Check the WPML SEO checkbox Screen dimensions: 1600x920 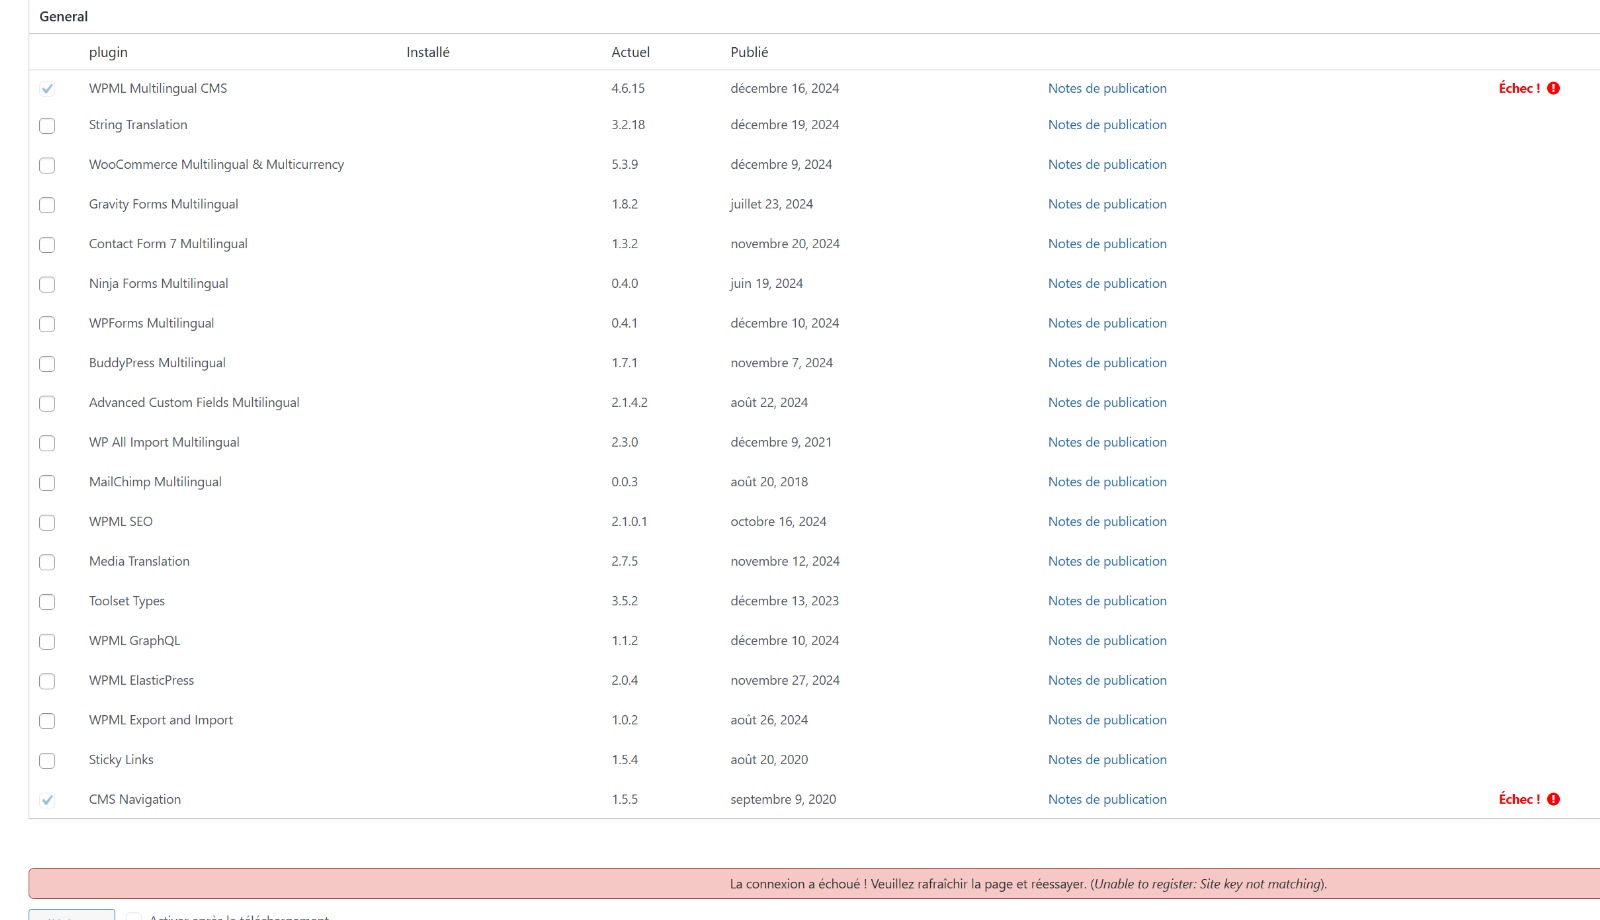point(47,523)
